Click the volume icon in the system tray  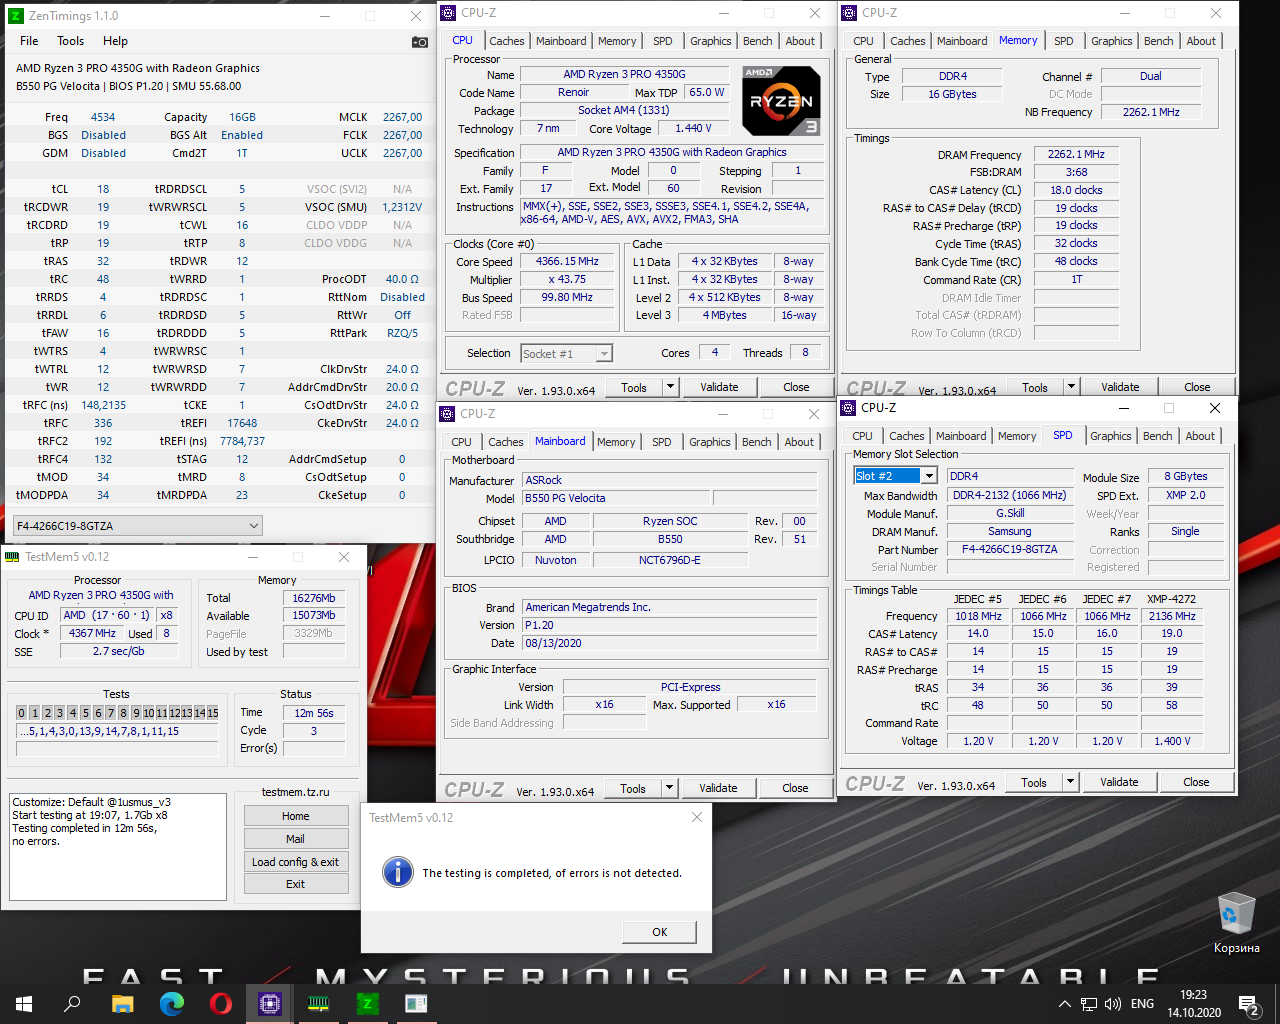(1113, 1003)
